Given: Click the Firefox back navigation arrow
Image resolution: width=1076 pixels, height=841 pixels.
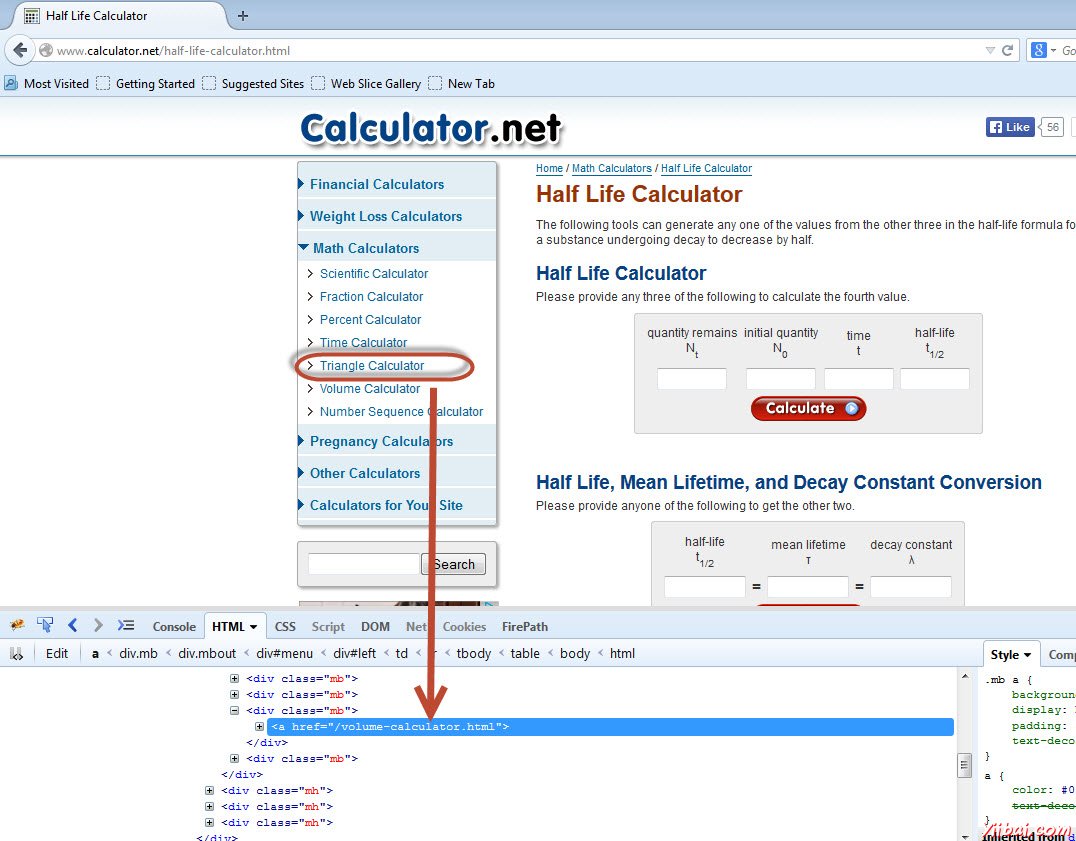Looking at the screenshot, I should [x=20, y=49].
